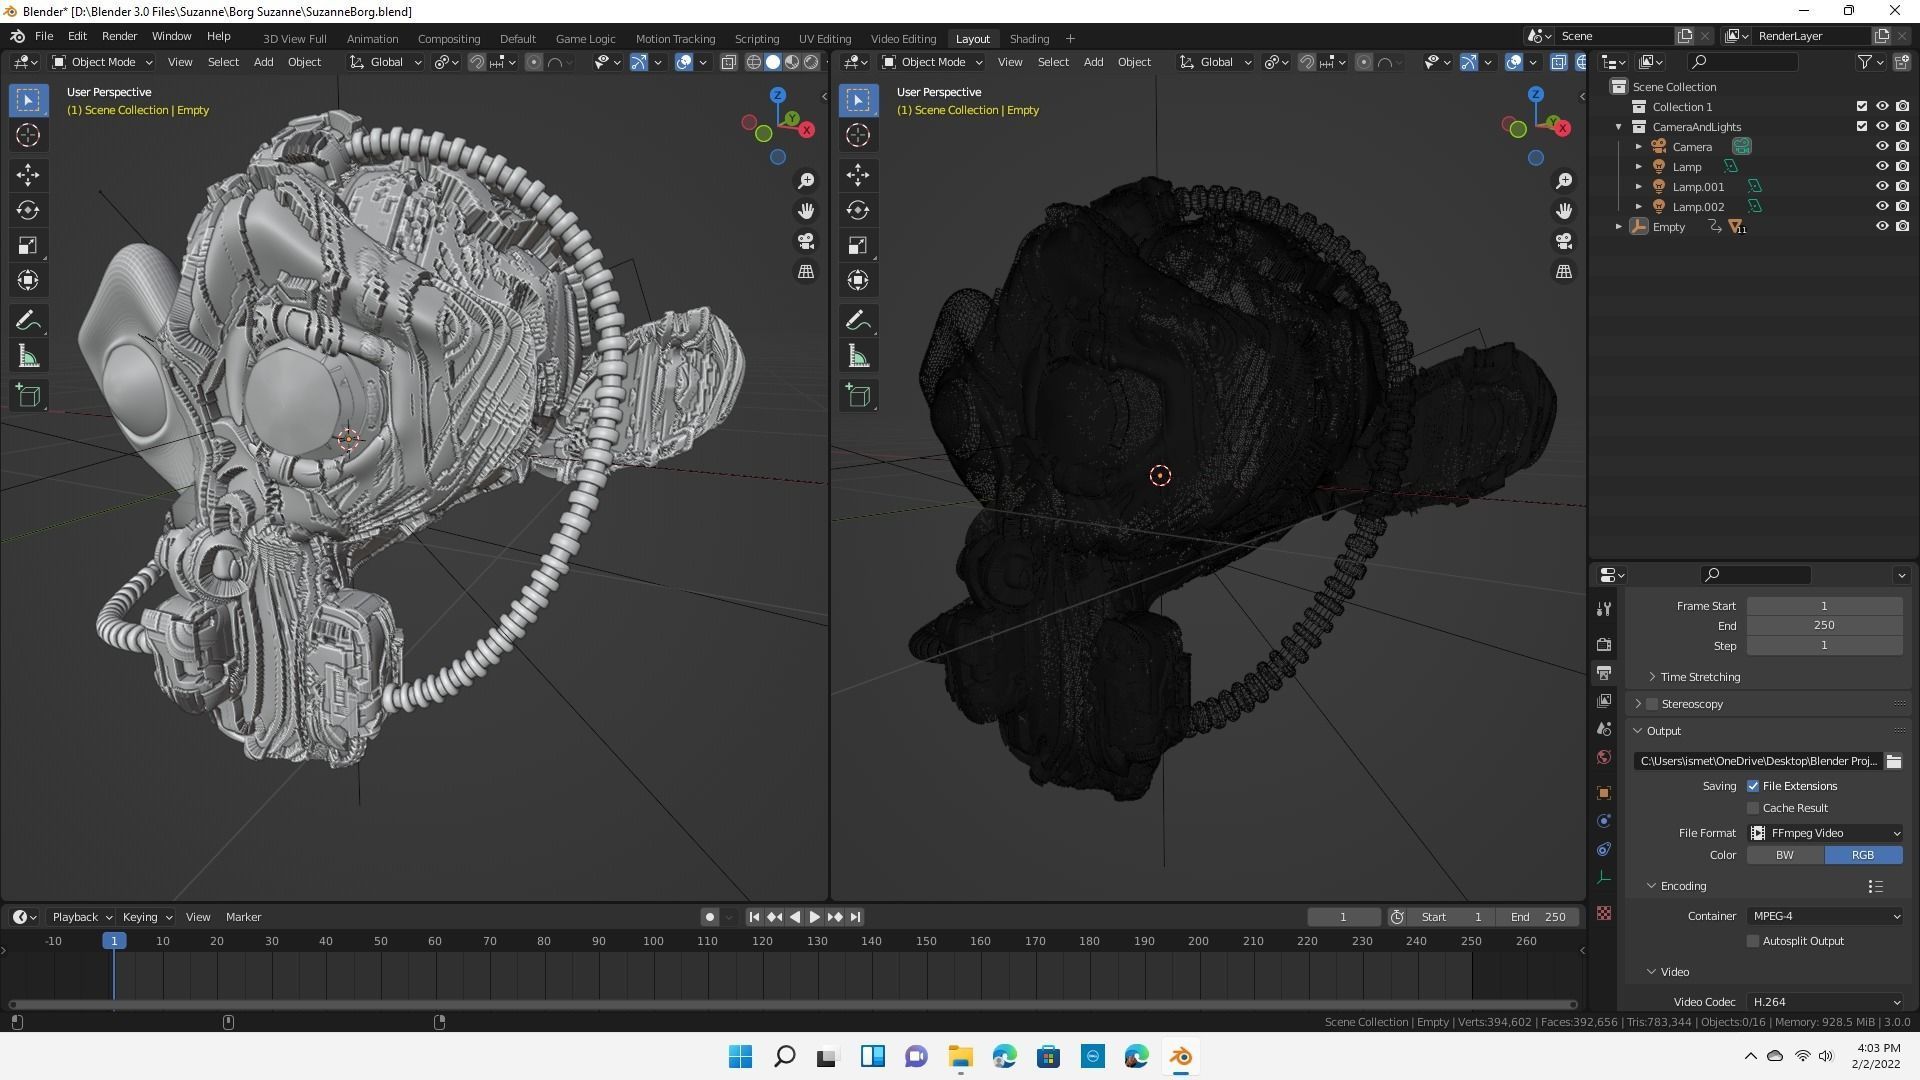Toggle the File Extensions checkbox
1920x1080 pixels.
point(1753,786)
